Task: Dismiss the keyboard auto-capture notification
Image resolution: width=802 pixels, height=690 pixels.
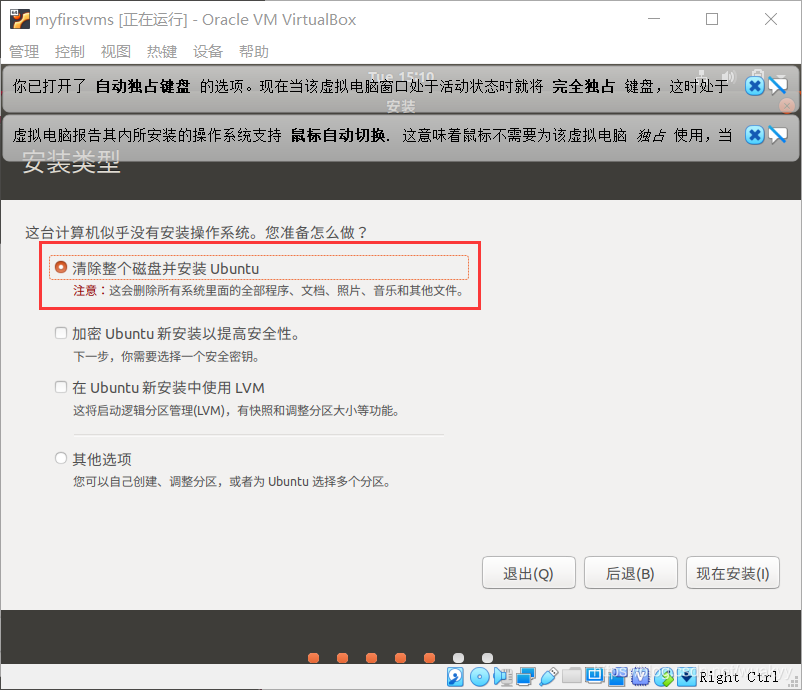Action: [x=754, y=86]
